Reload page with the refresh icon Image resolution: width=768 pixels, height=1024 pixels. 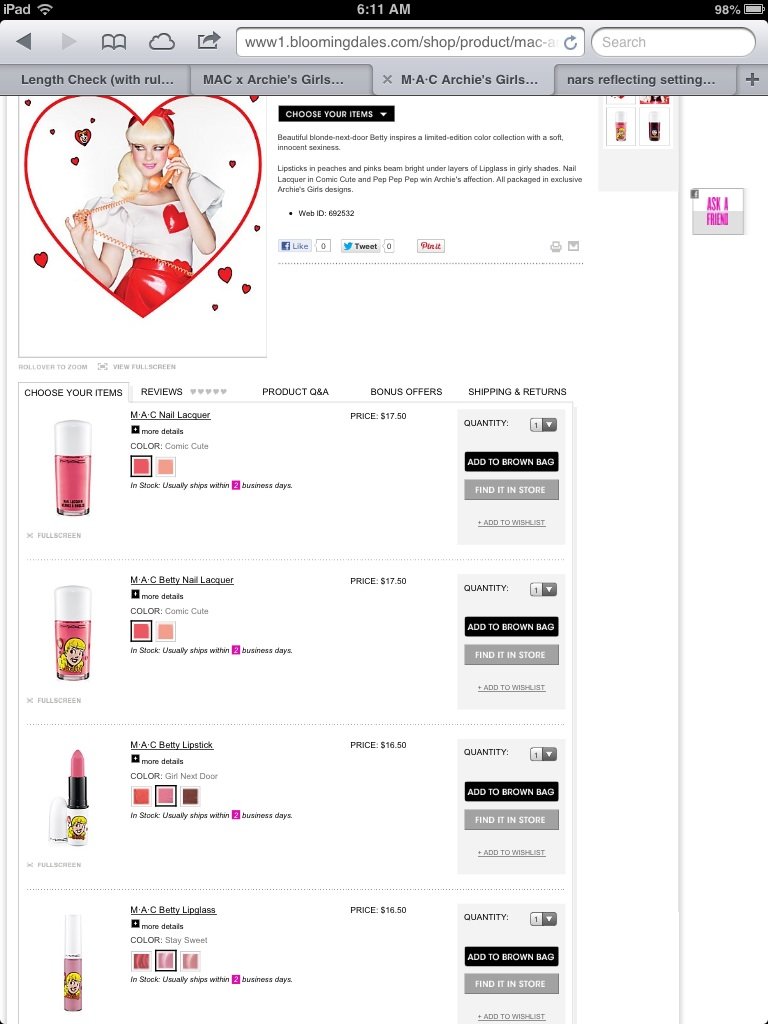tap(570, 42)
